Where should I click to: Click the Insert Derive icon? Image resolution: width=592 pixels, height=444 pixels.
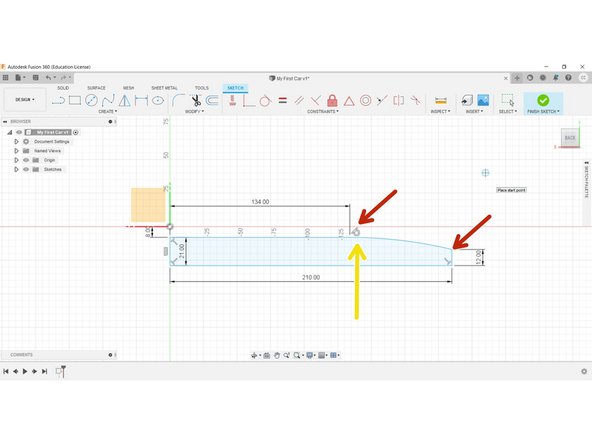[467, 100]
